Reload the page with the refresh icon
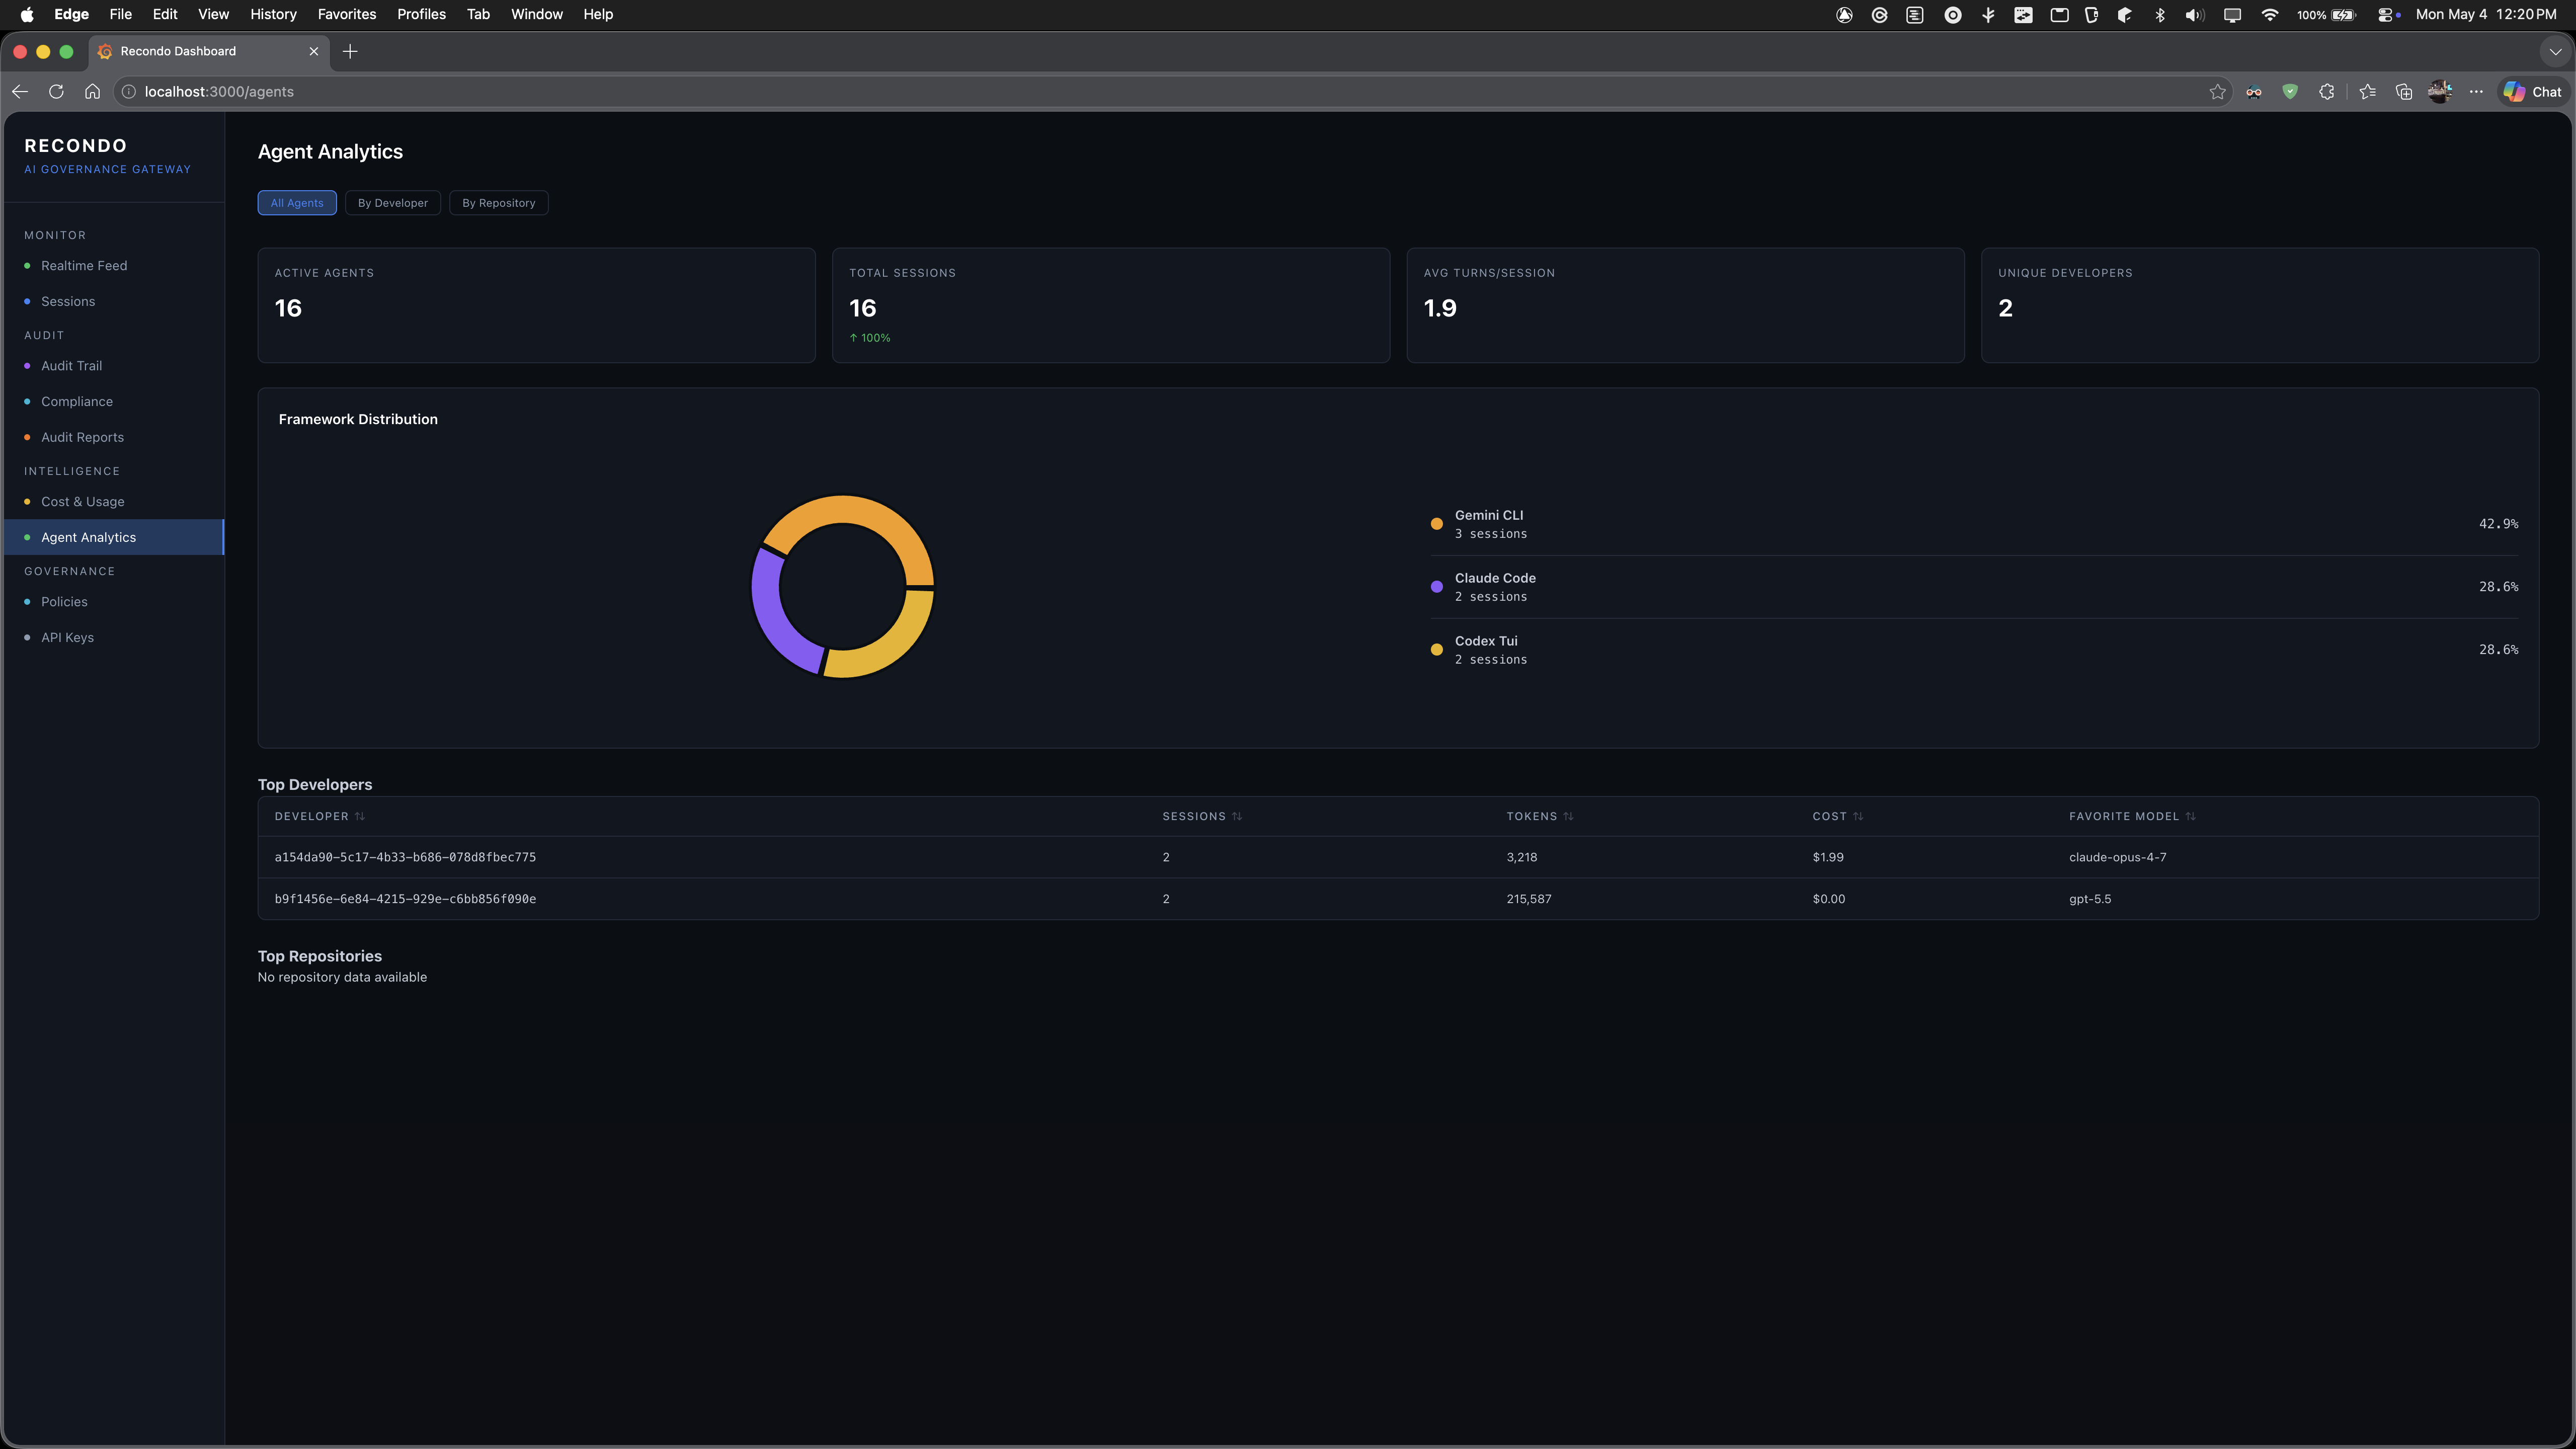2576x1449 pixels. (56, 91)
